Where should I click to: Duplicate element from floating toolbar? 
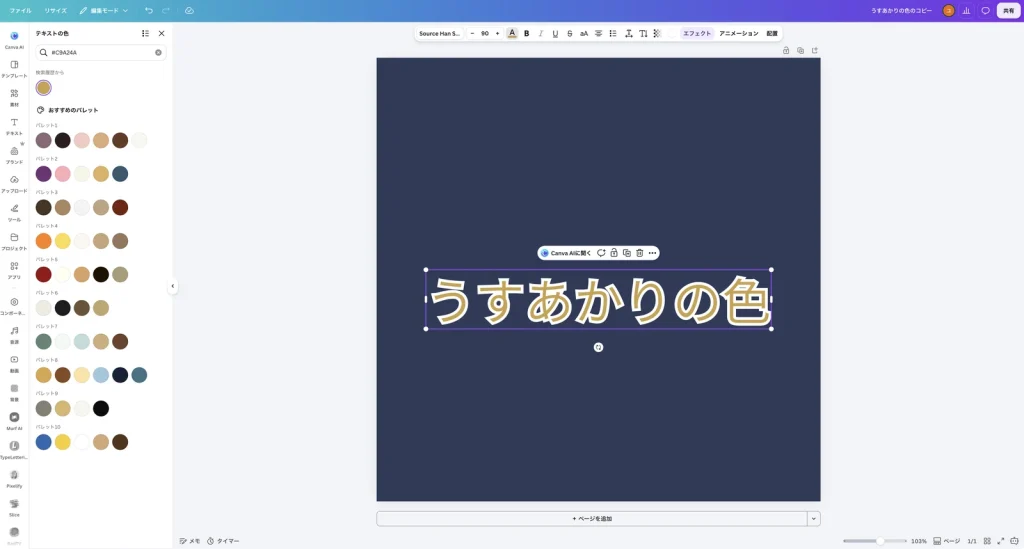(626, 253)
